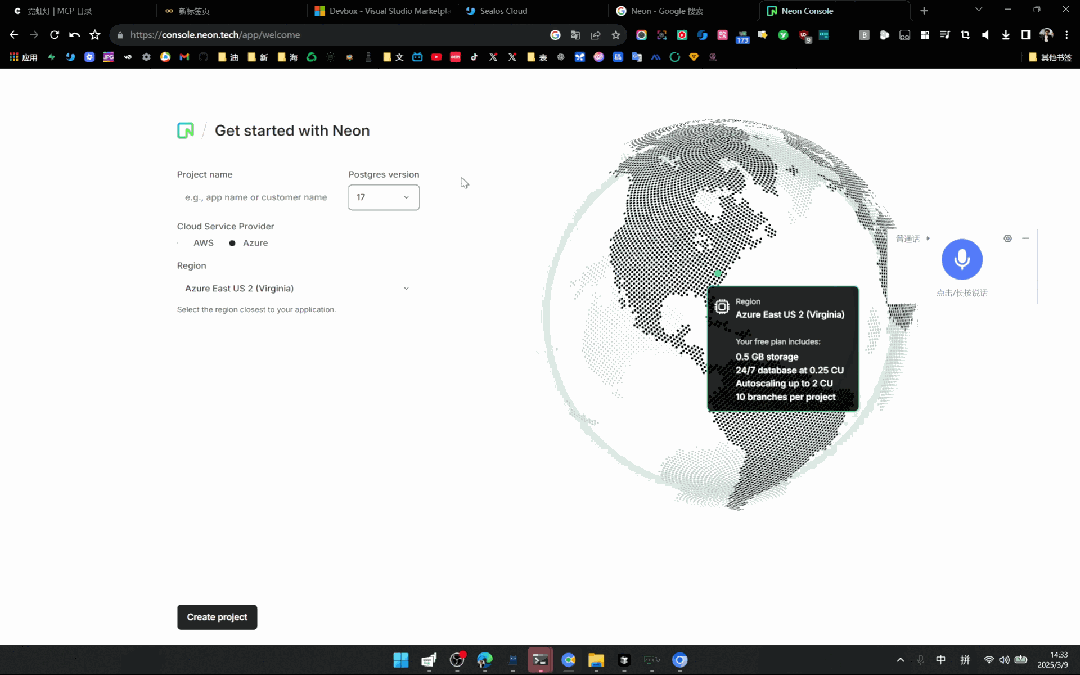Open the YouTube bookmark icon

pos(436,57)
